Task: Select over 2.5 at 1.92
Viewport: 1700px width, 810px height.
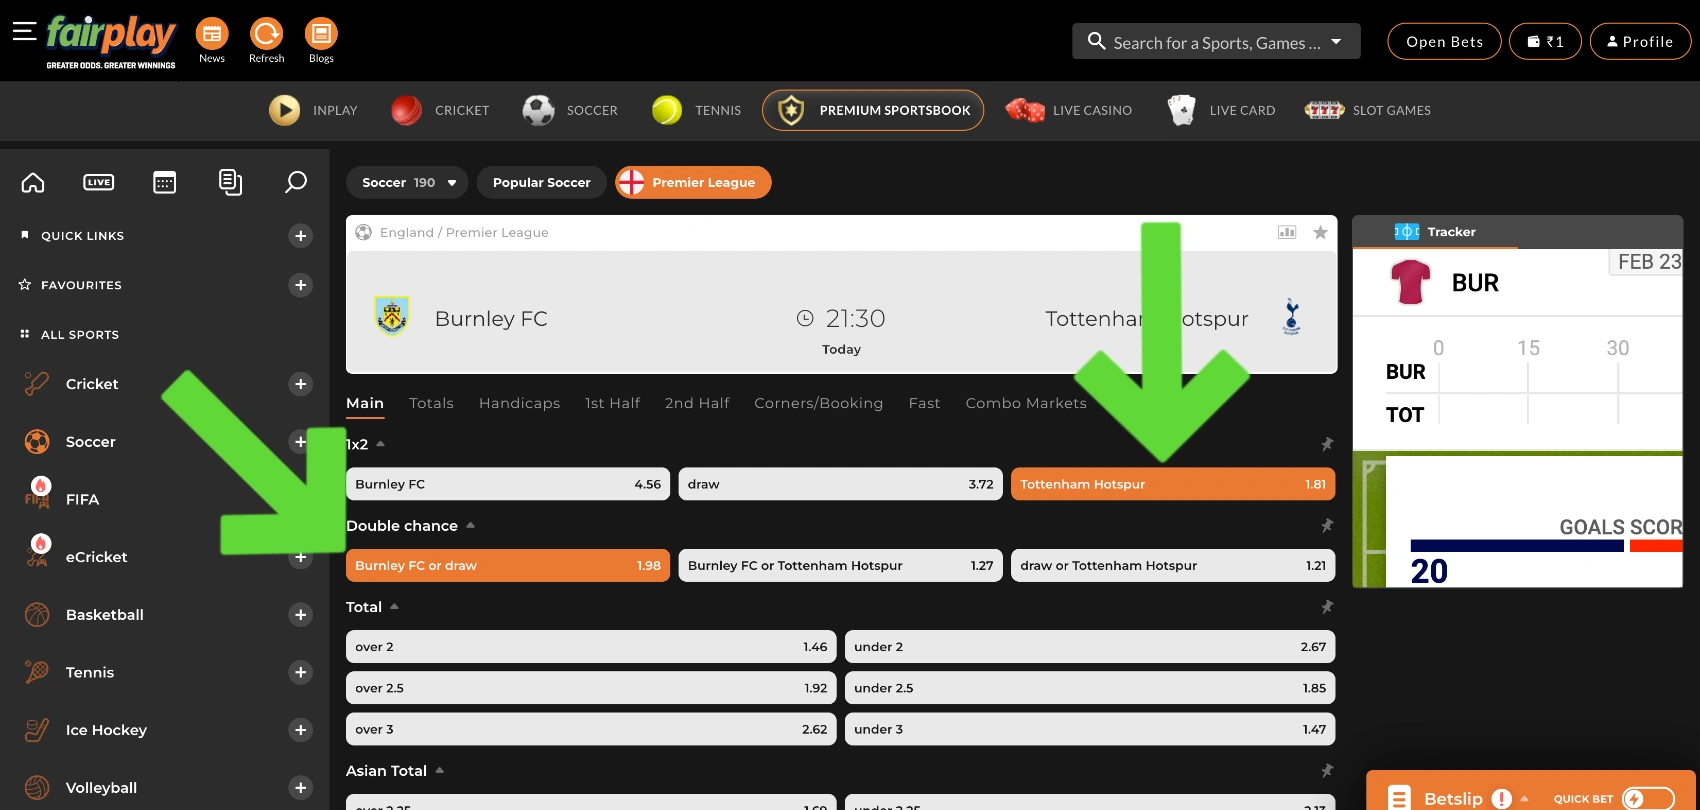Action: 591,688
